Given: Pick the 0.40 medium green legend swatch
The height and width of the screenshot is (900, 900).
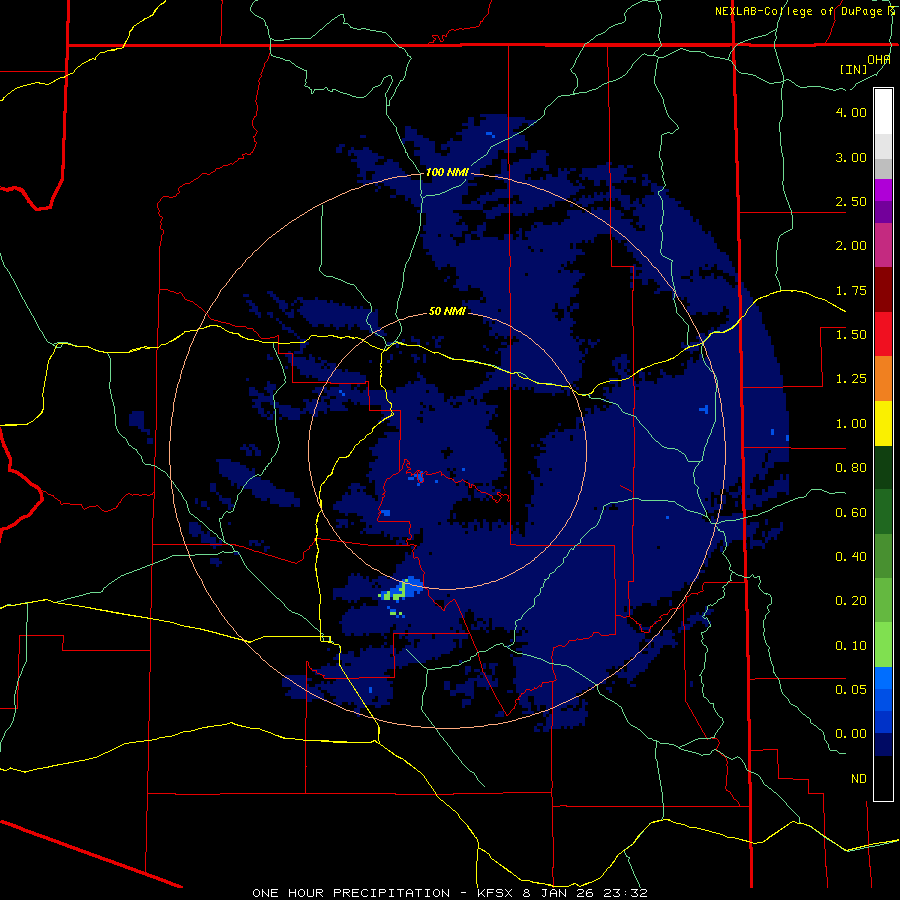Looking at the screenshot, I should 883,556.
